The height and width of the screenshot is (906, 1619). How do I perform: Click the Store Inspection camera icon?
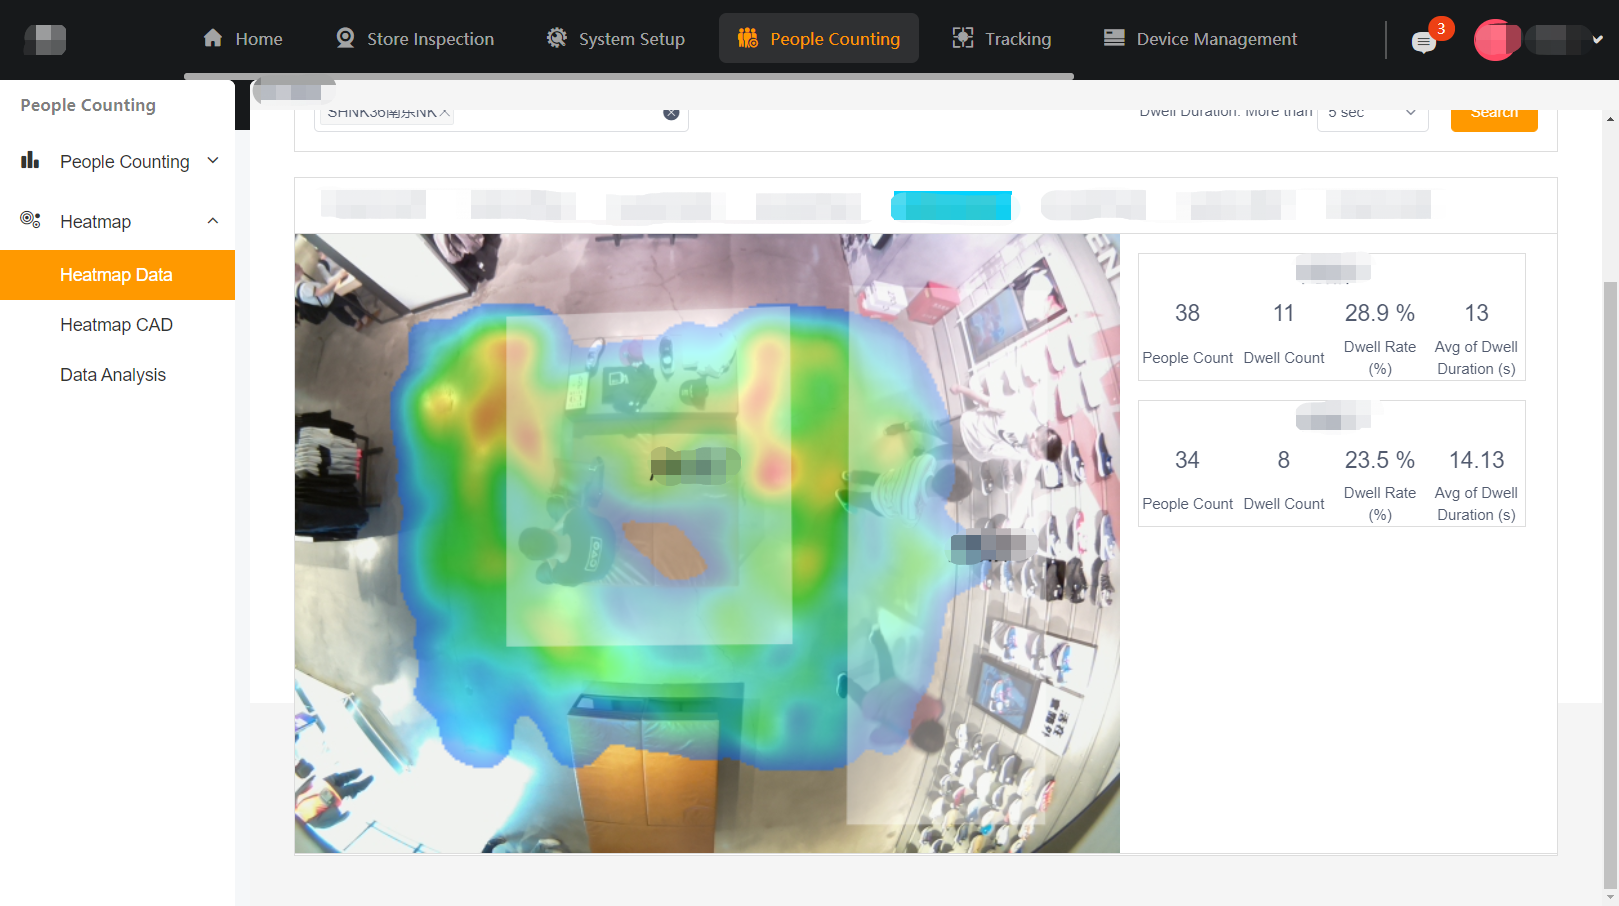tap(346, 38)
